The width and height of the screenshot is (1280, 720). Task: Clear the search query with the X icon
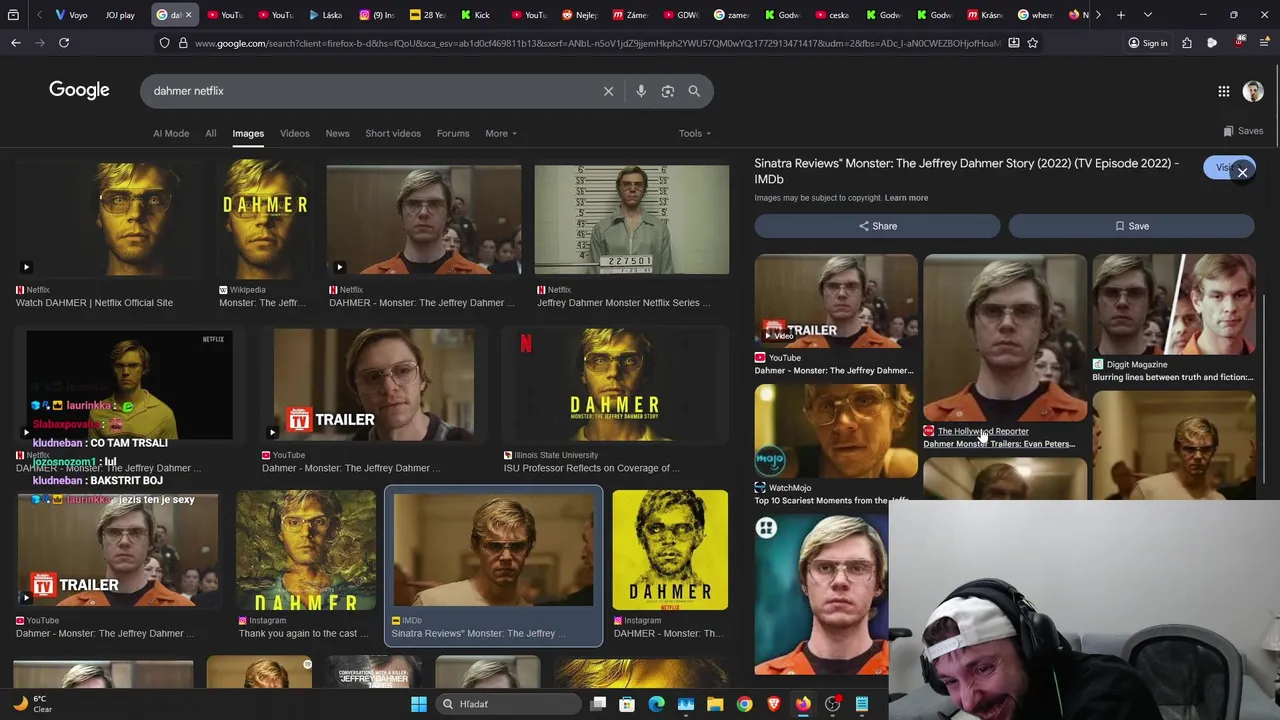click(608, 91)
